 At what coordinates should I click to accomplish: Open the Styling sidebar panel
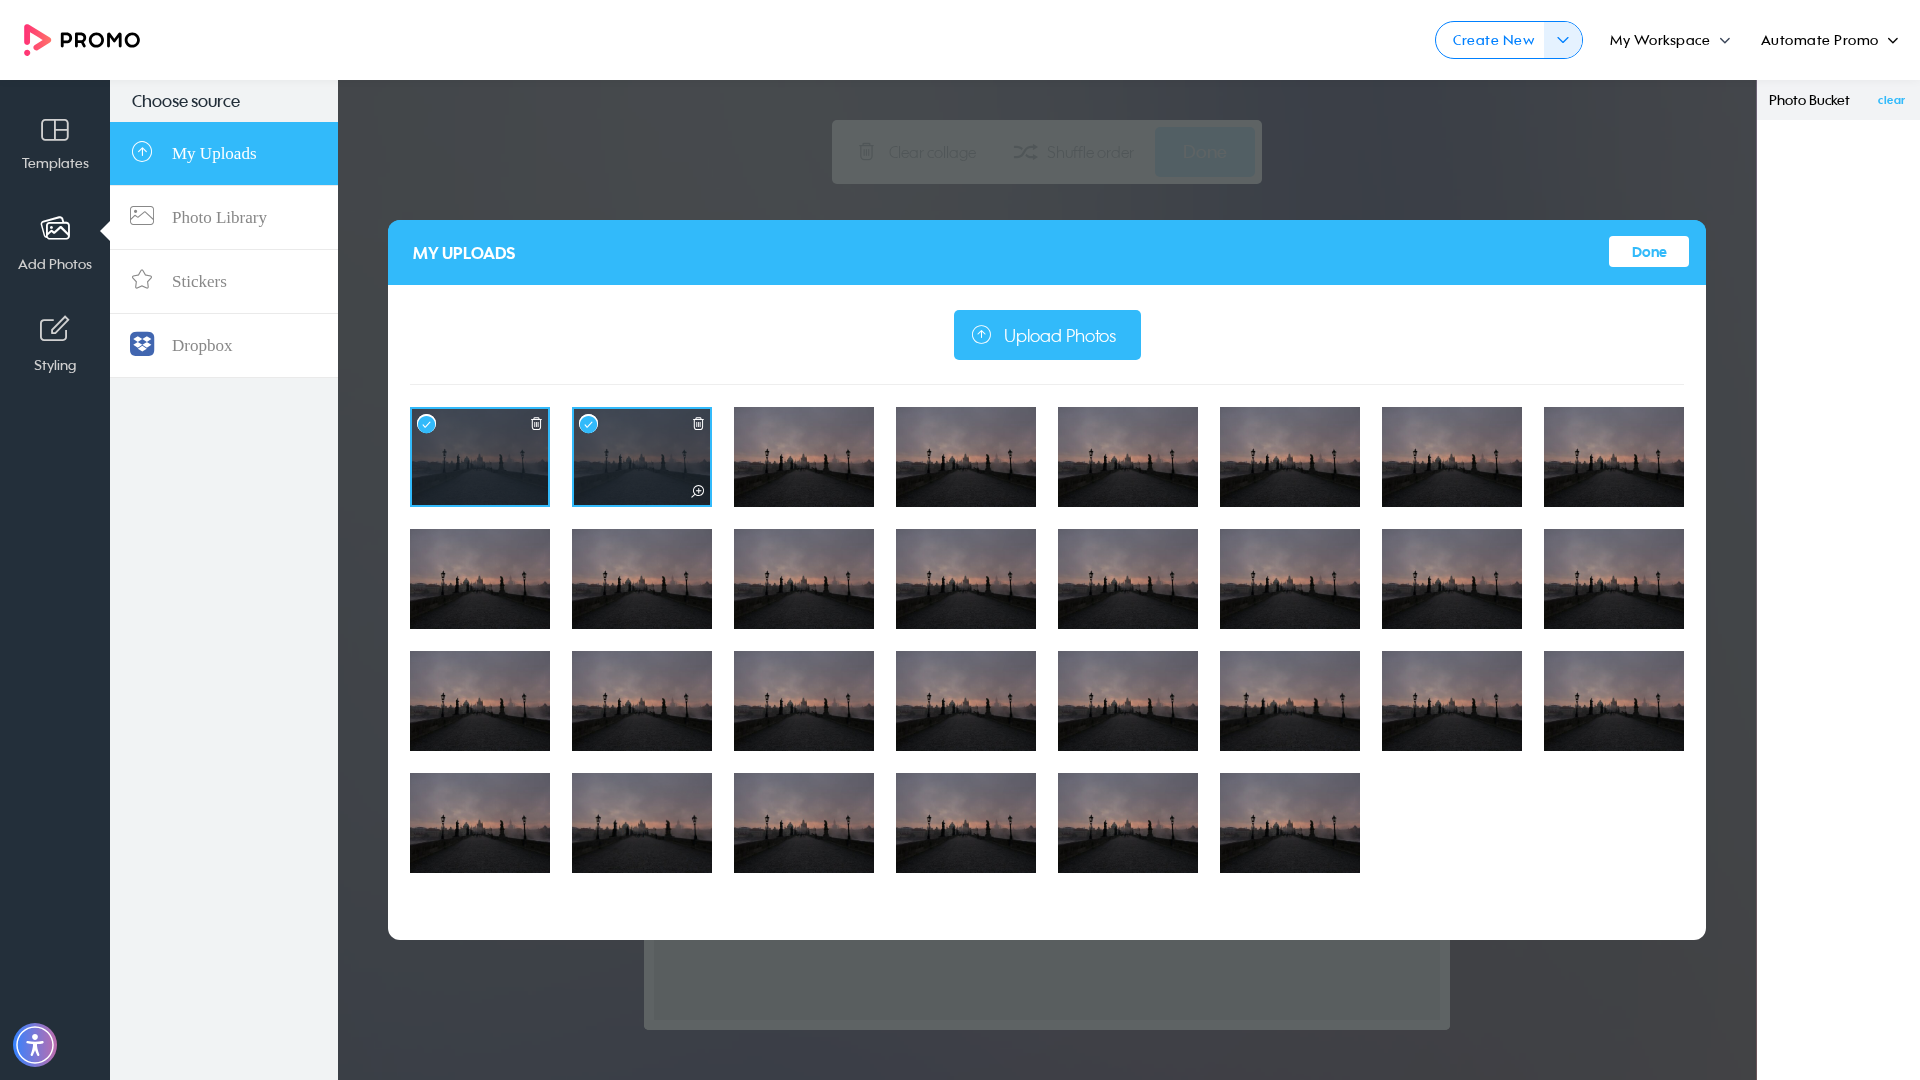click(x=55, y=344)
